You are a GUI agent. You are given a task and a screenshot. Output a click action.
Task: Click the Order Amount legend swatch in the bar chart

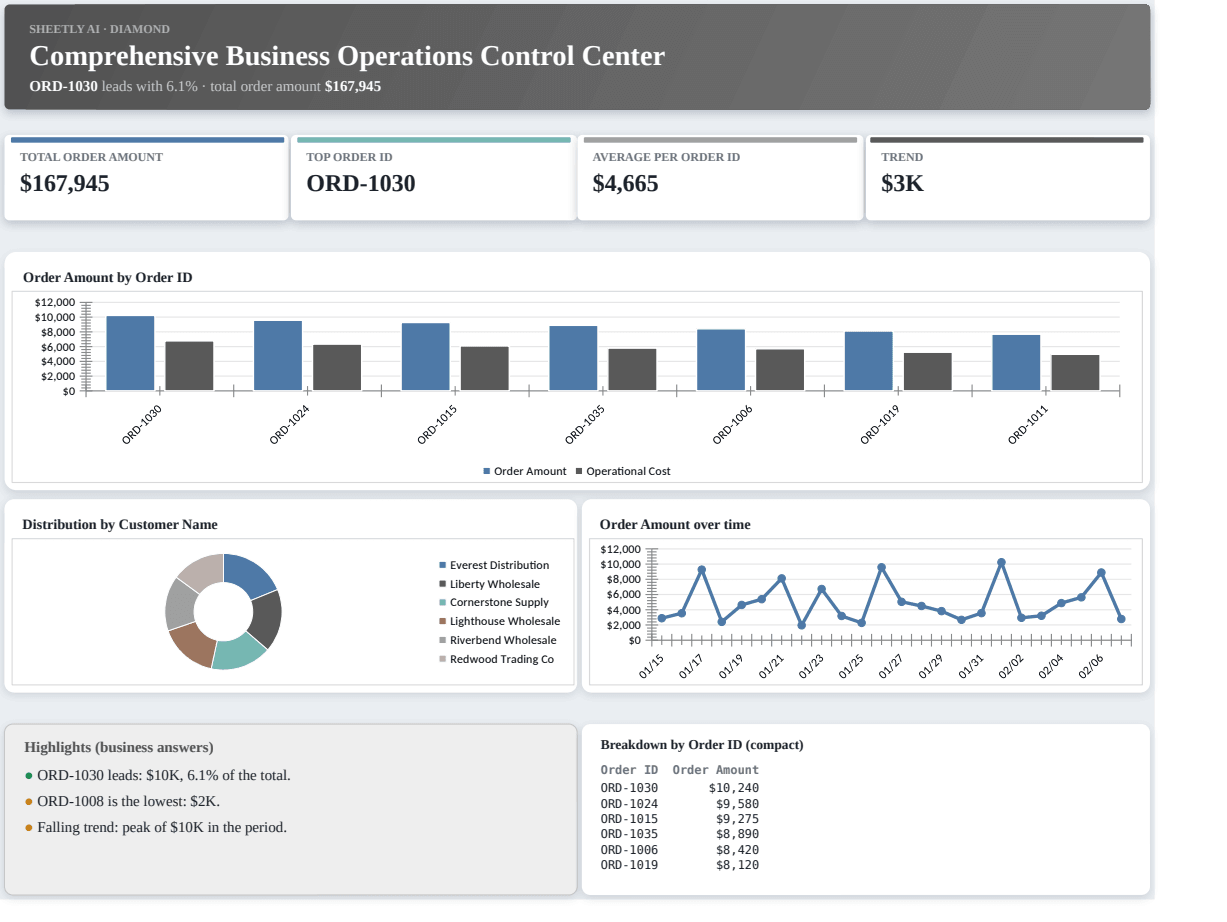click(487, 471)
